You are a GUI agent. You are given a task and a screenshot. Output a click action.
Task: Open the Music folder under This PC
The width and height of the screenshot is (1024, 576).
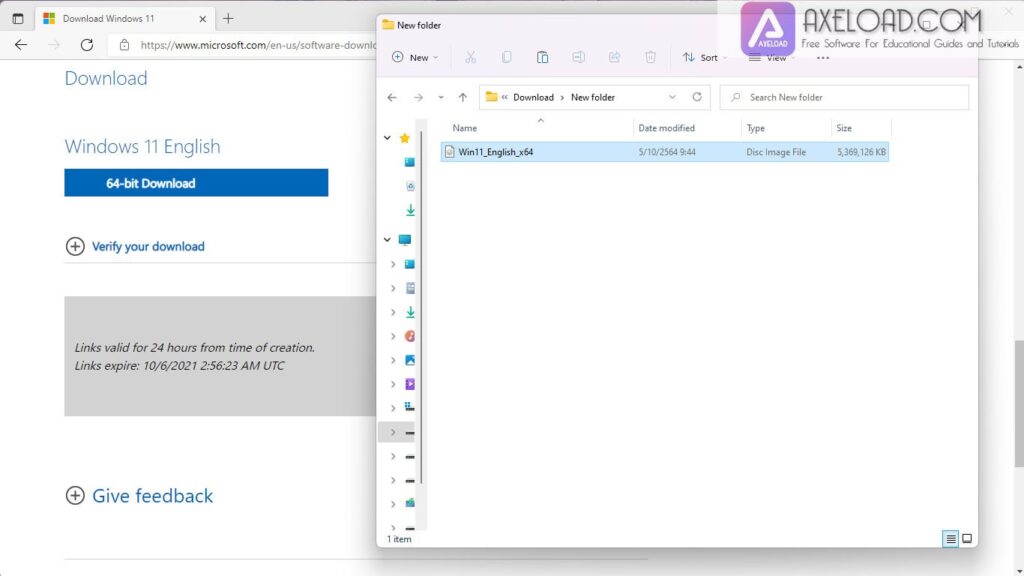[x=410, y=336]
